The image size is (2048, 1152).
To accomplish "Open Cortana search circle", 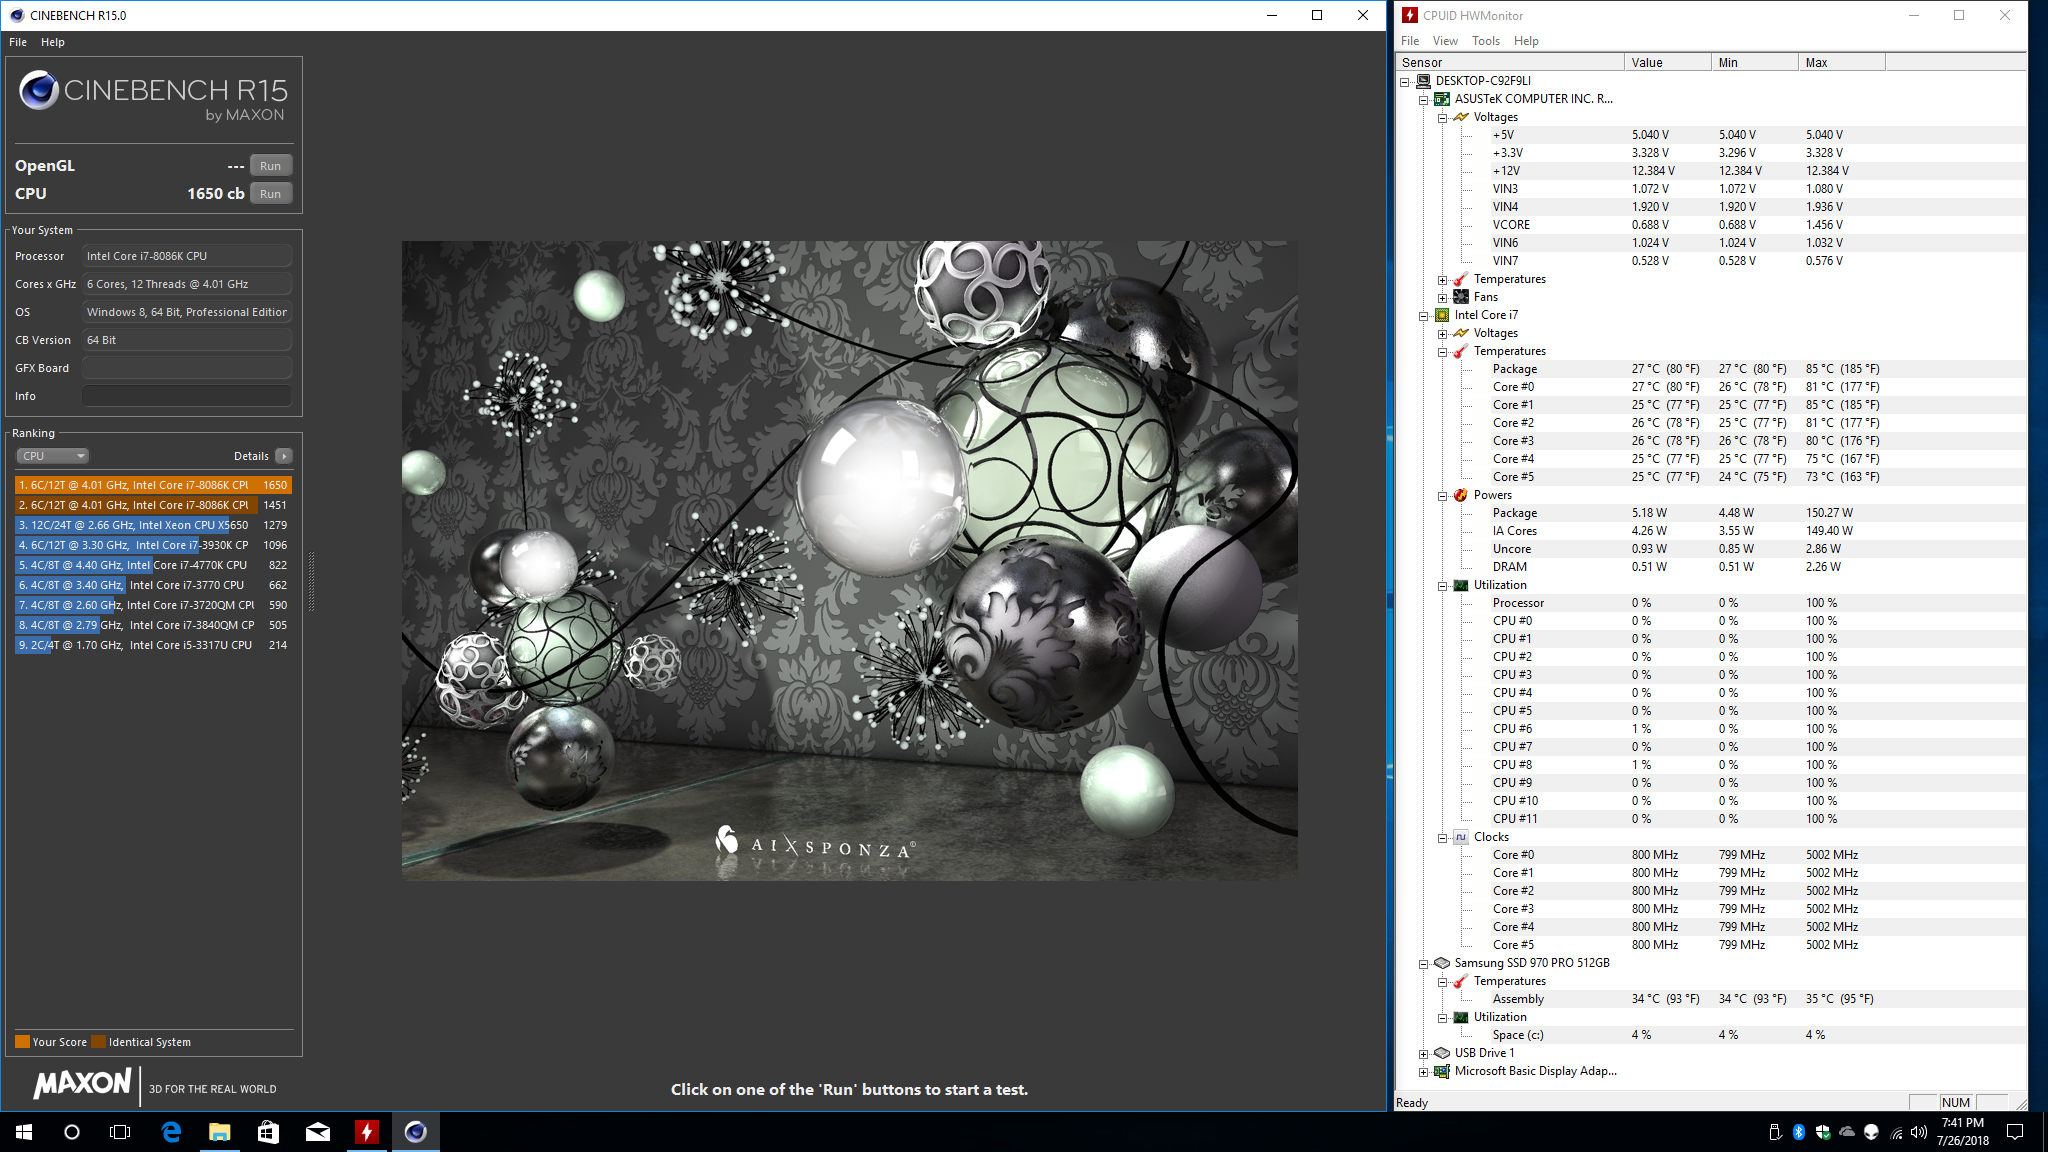I will click(x=72, y=1132).
